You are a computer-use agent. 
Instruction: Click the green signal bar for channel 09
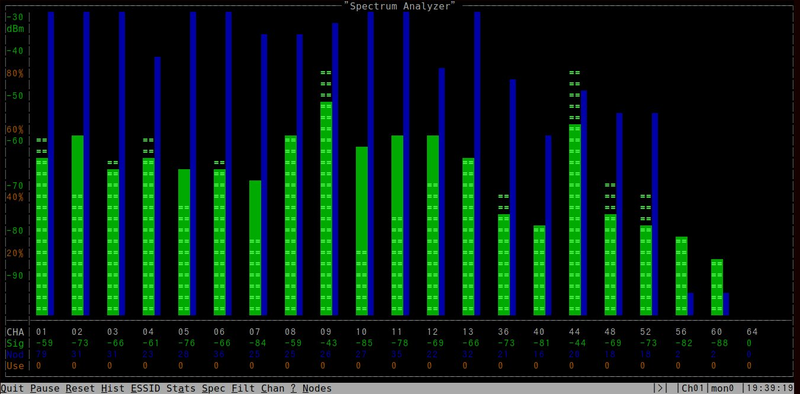click(x=326, y=208)
